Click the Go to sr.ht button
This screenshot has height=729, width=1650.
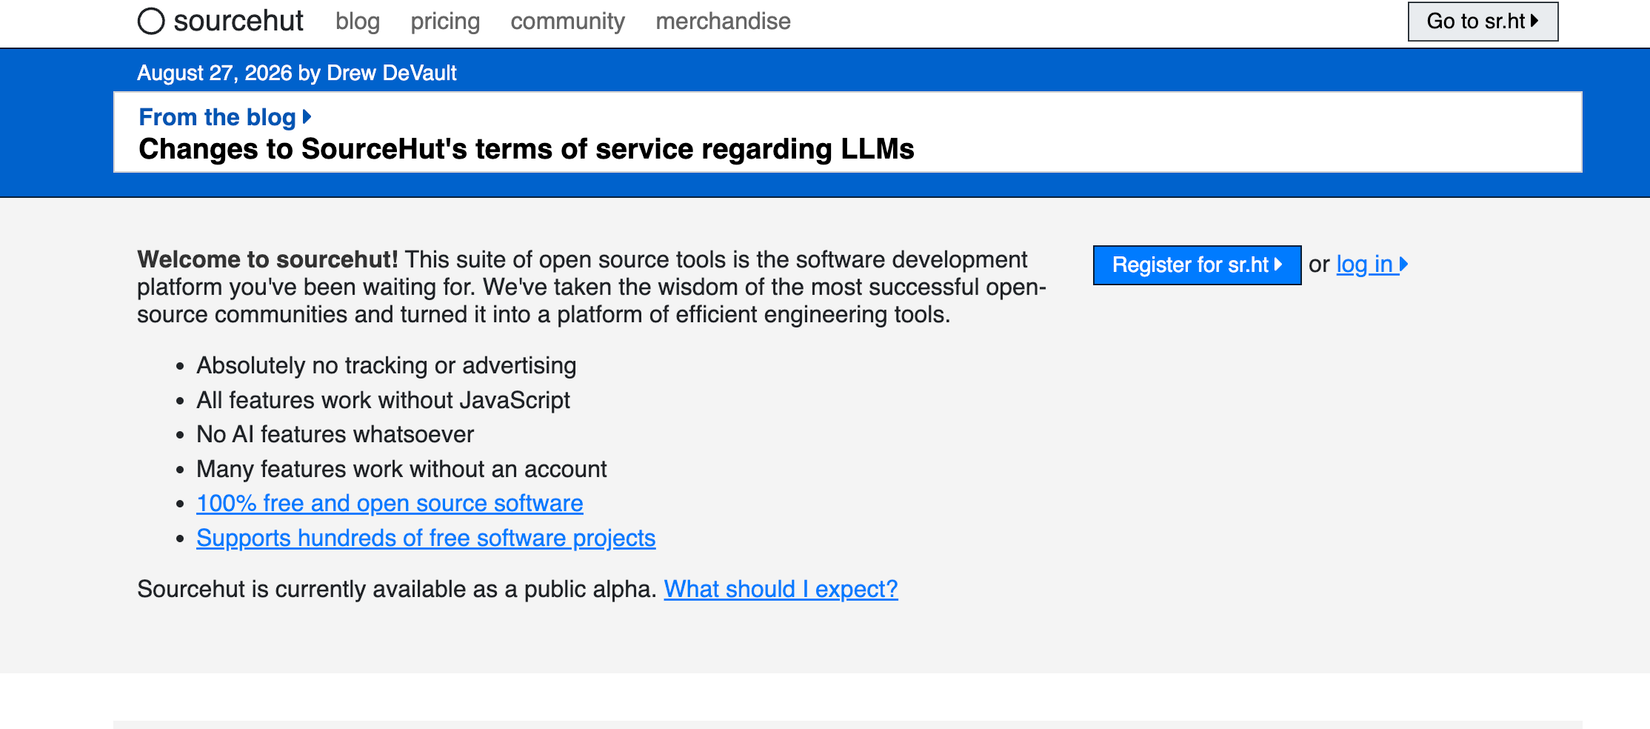1482,21
